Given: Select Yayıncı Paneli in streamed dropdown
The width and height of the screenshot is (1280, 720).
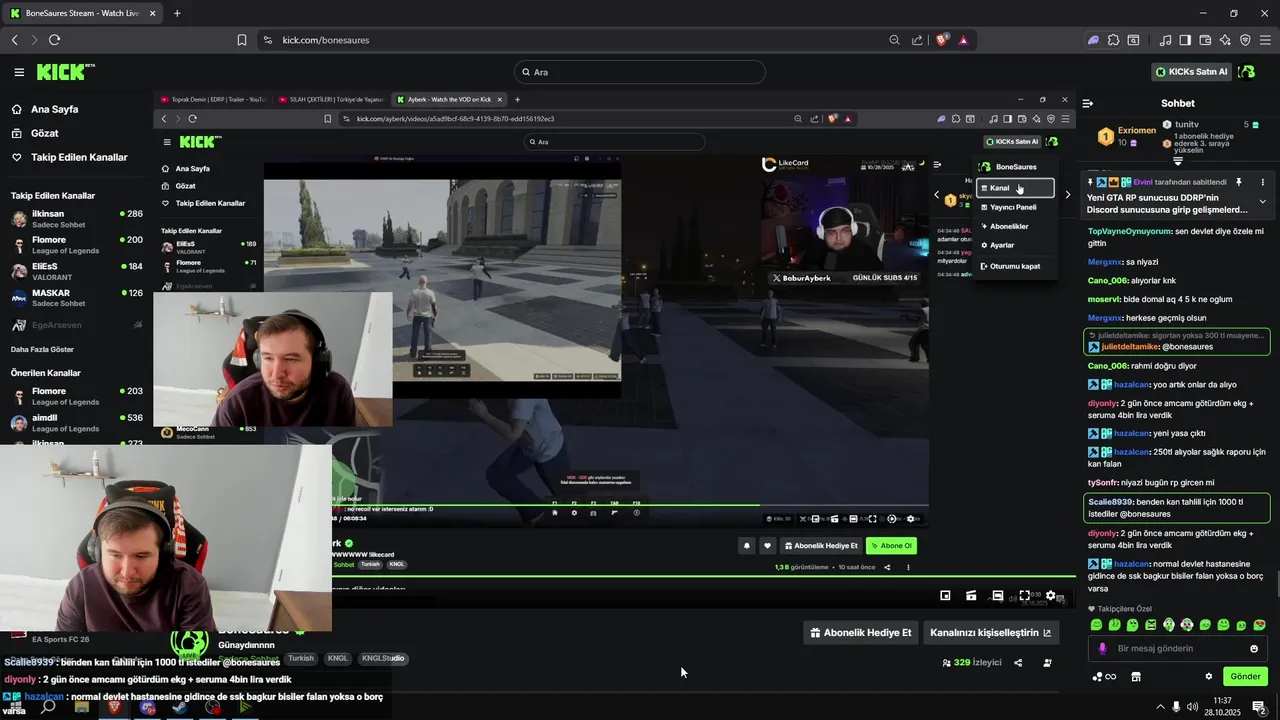Looking at the screenshot, I should [1013, 207].
